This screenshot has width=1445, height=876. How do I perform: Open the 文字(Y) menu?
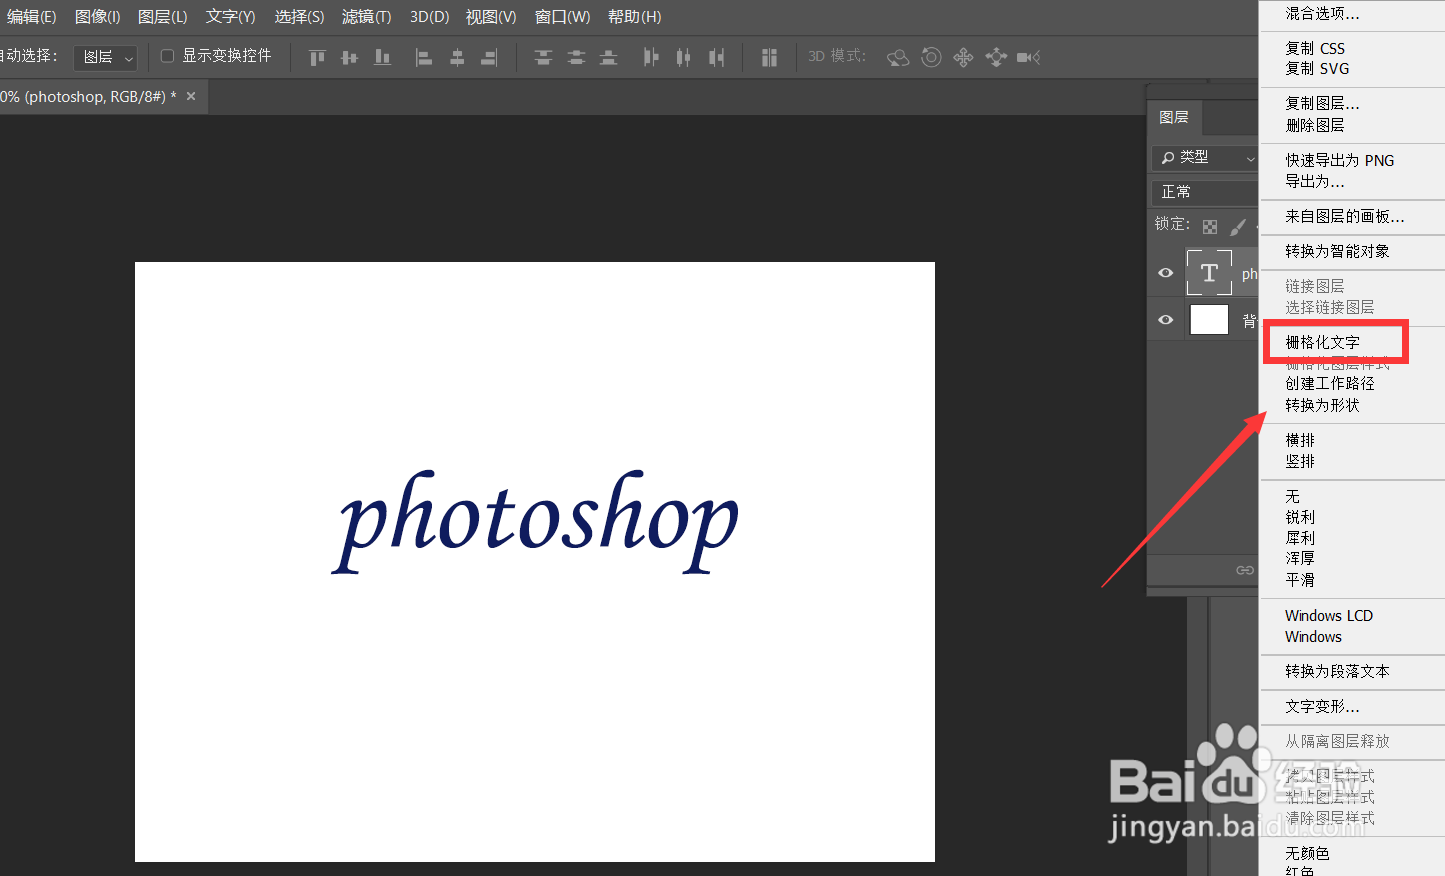[x=230, y=17]
